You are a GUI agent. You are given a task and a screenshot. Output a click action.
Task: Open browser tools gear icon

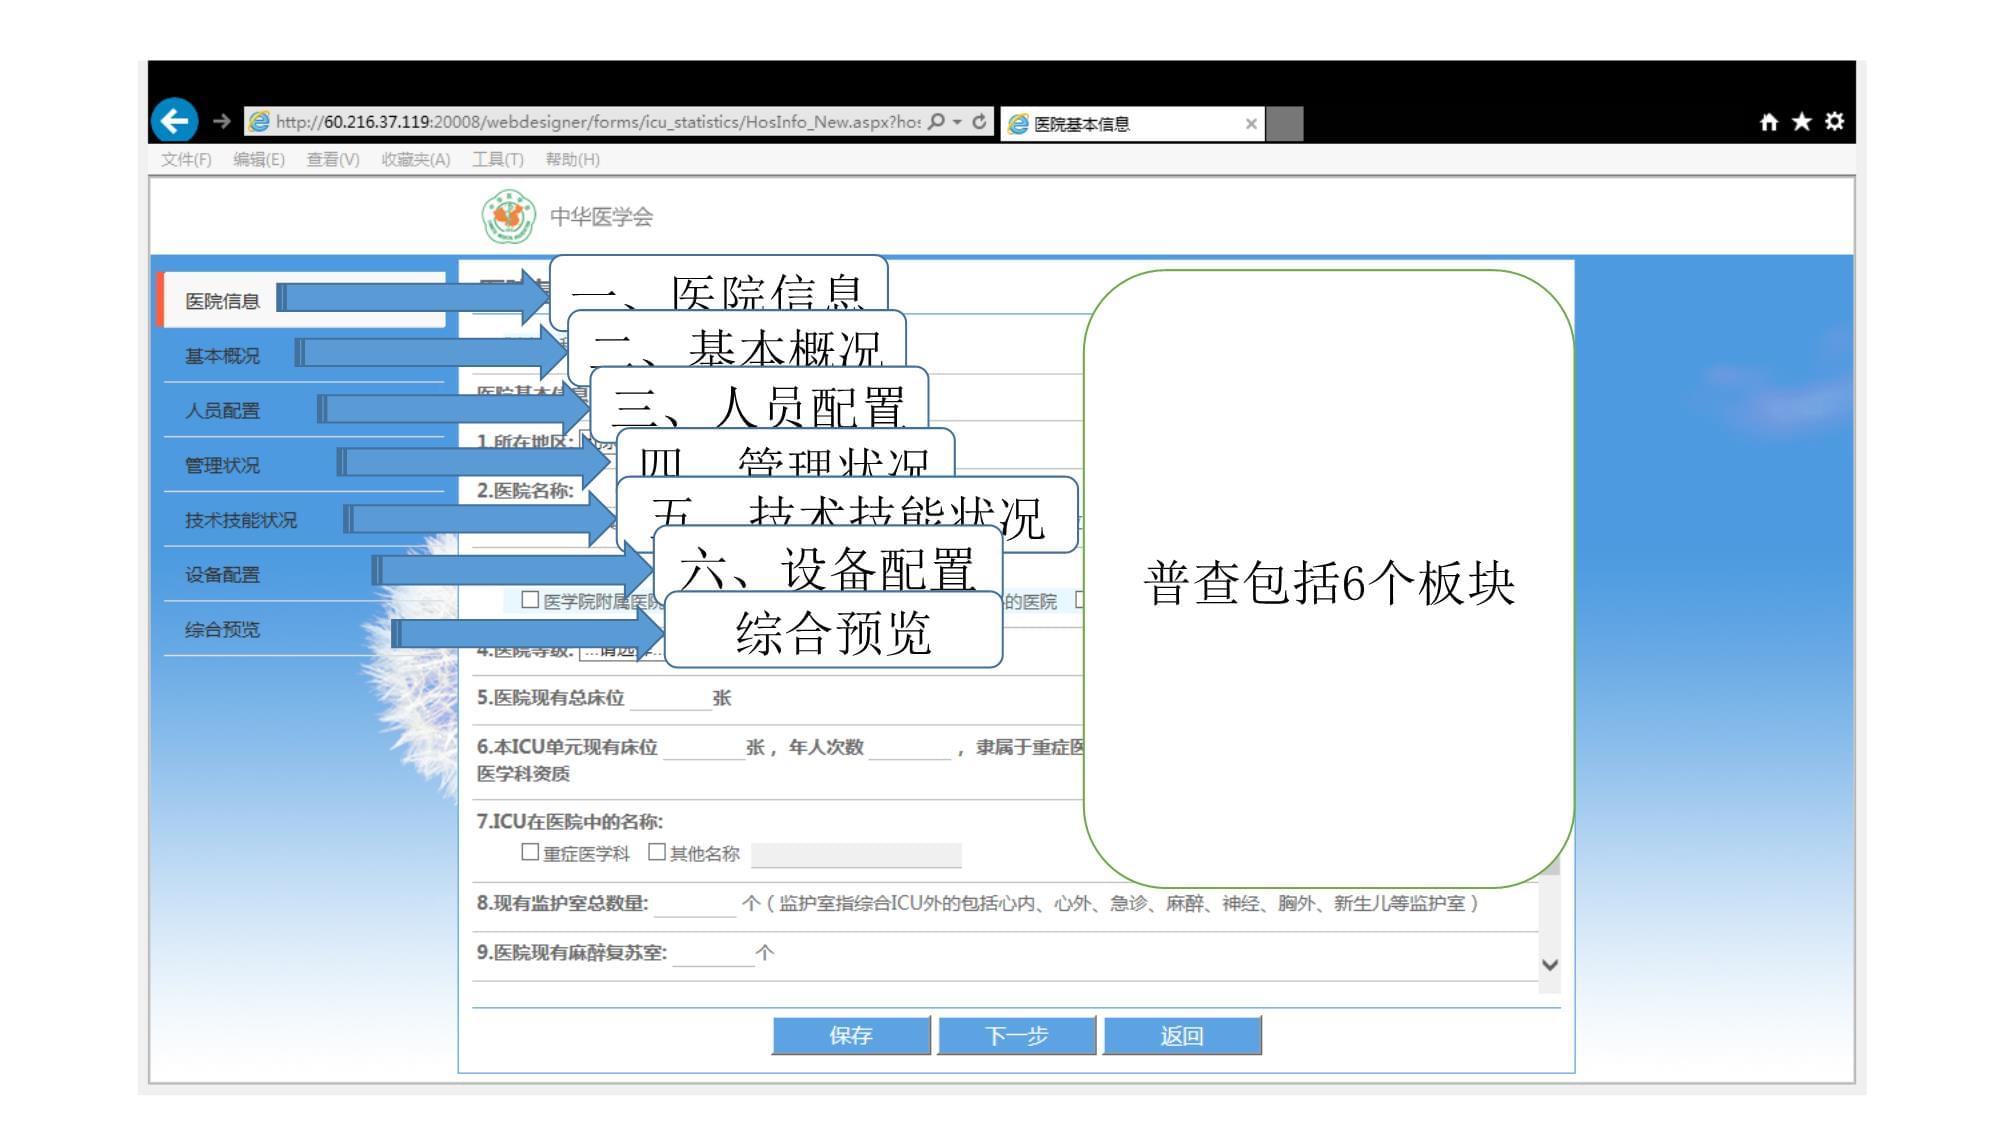1834,122
